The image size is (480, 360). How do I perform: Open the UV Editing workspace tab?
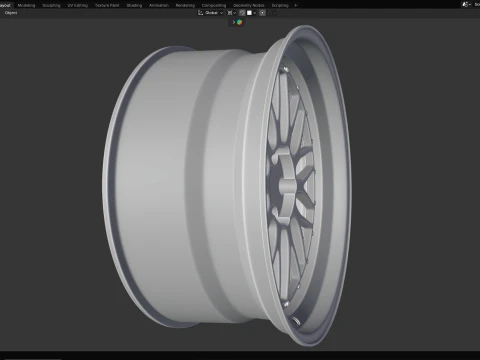pyautogui.click(x=78, y=5)
